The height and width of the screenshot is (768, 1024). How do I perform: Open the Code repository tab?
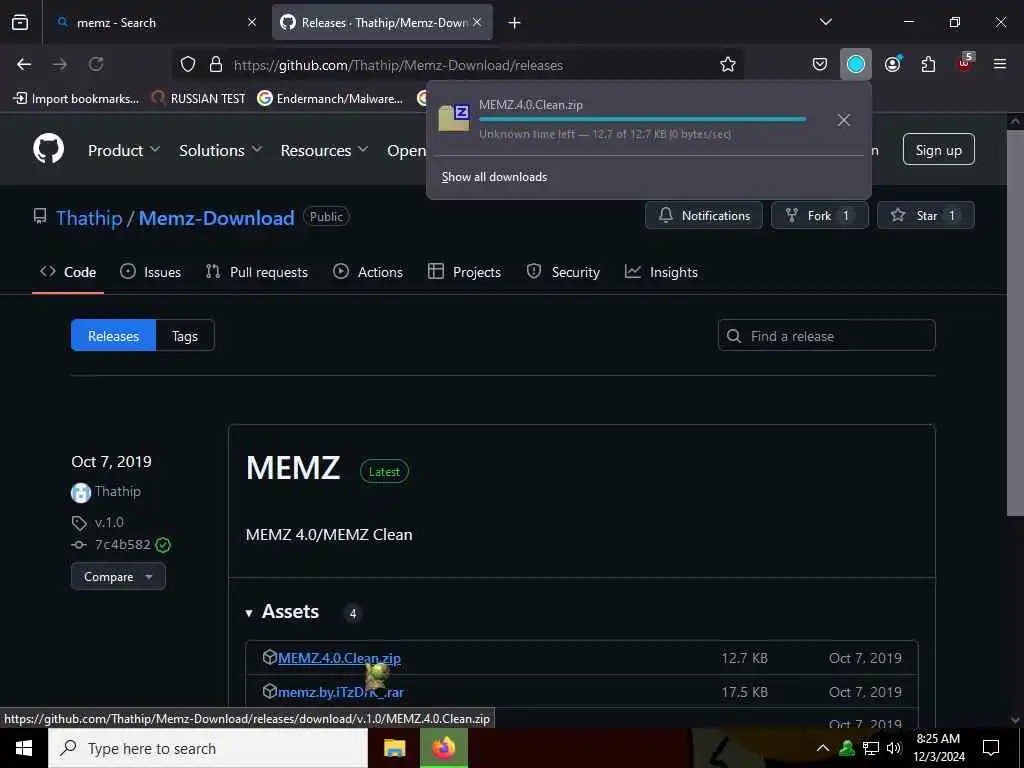point(68,272)
